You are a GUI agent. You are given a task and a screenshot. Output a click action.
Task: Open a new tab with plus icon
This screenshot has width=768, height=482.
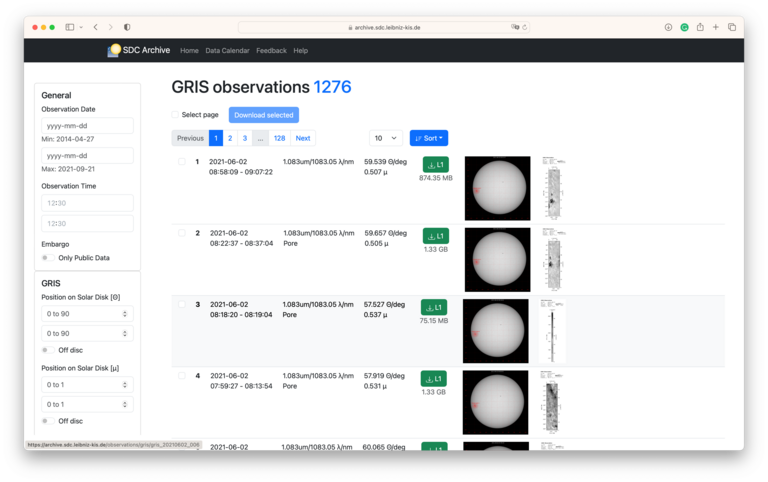716,27
